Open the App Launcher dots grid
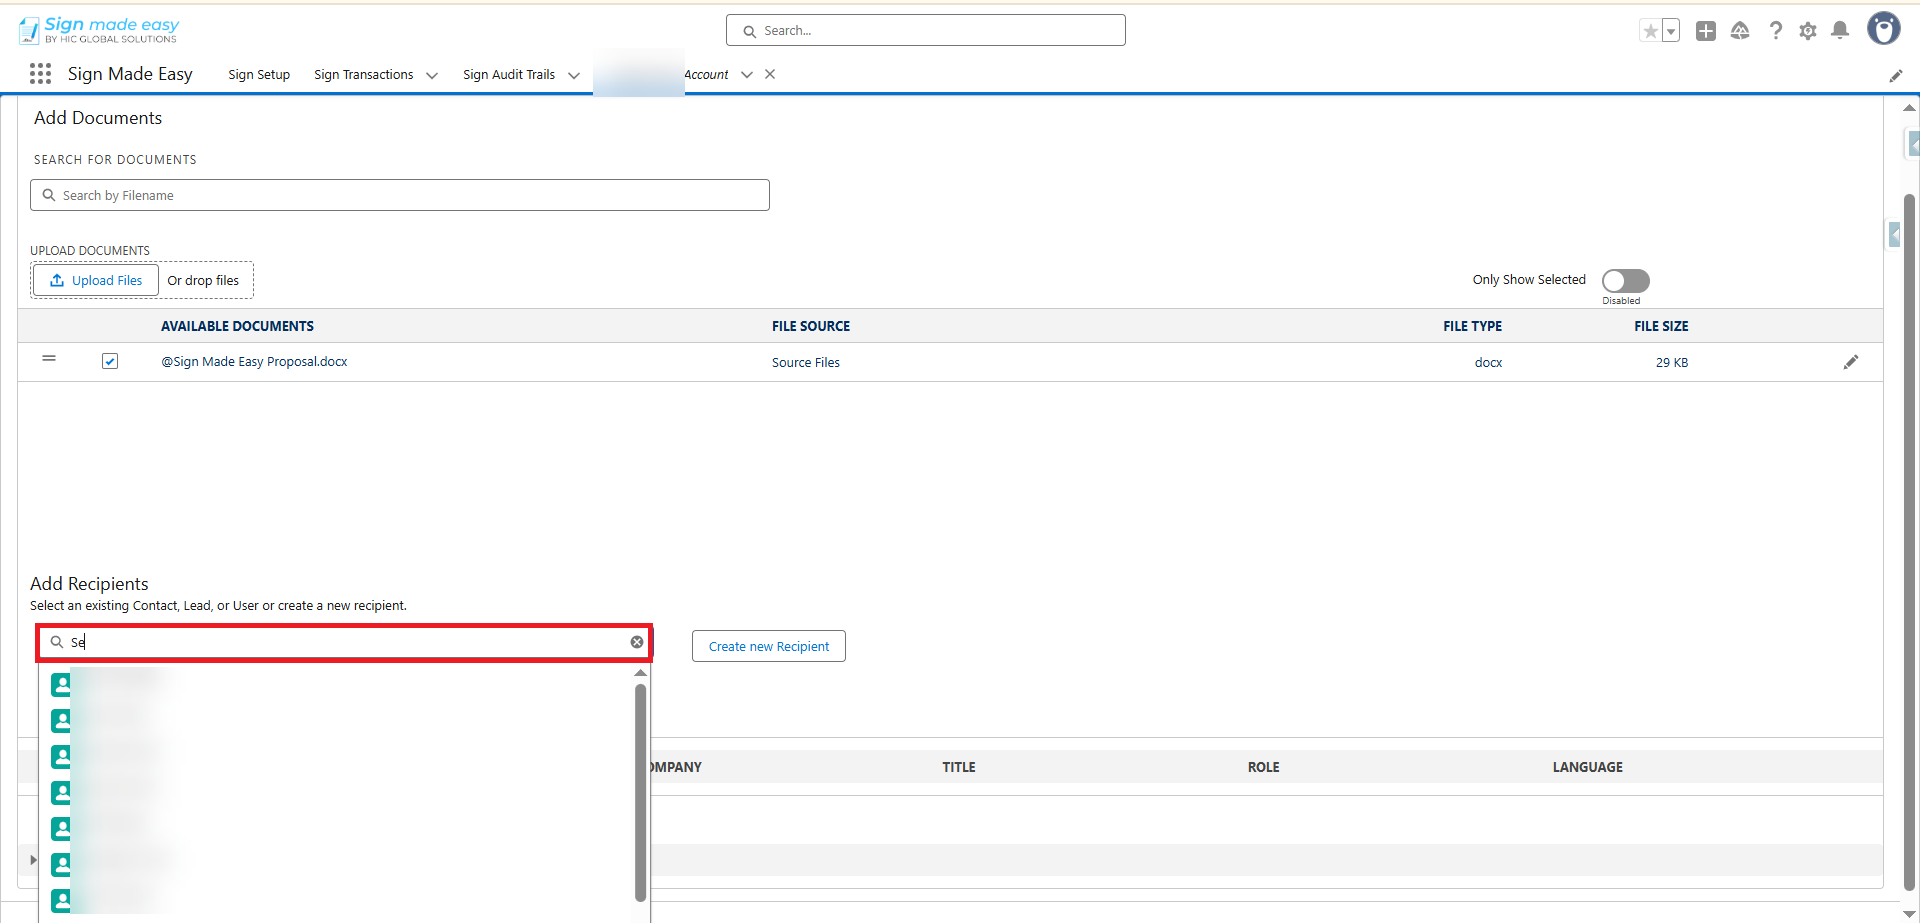Image resolution: width=1920 pixels, height=923 pixels. pos(40,74)
